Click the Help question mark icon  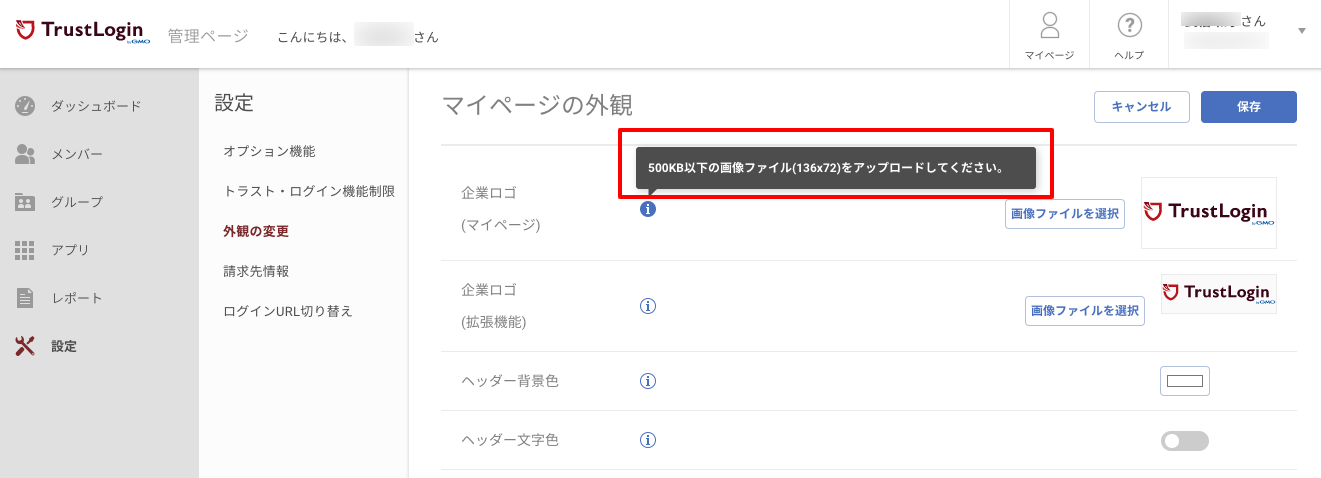[1129, 25]
